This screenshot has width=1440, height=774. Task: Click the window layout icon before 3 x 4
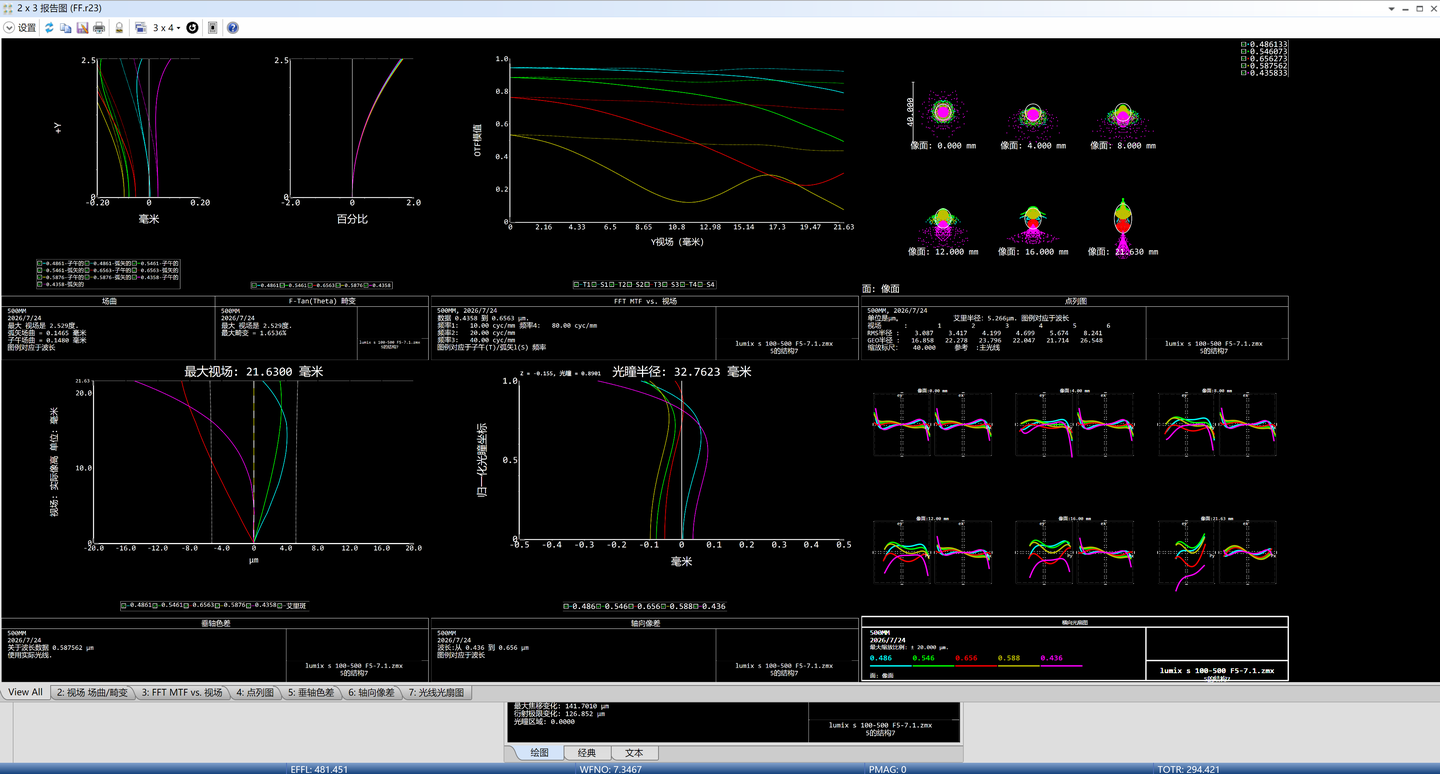coord(141,28)
